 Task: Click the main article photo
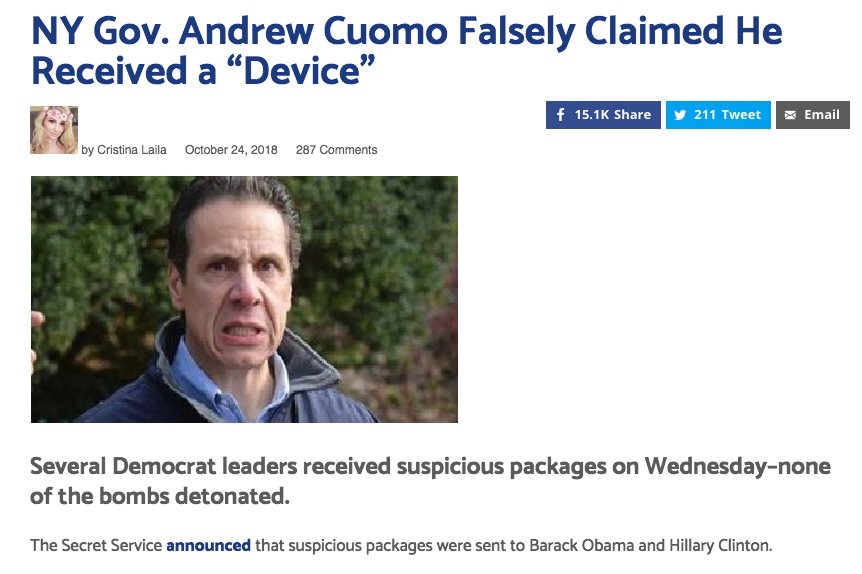244,299
